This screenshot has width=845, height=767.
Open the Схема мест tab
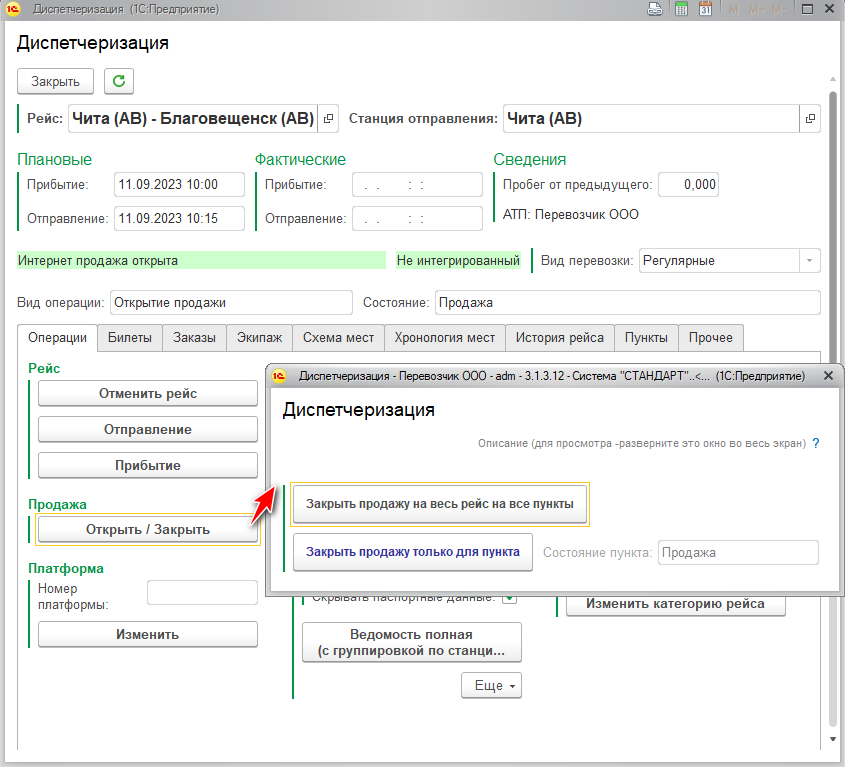coord(339,338)
